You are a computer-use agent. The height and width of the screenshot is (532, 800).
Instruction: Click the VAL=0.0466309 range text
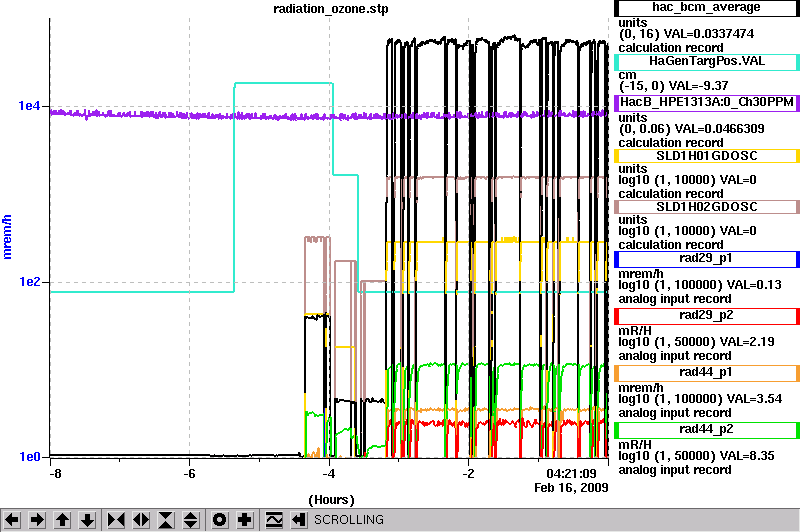coord(719,129)
